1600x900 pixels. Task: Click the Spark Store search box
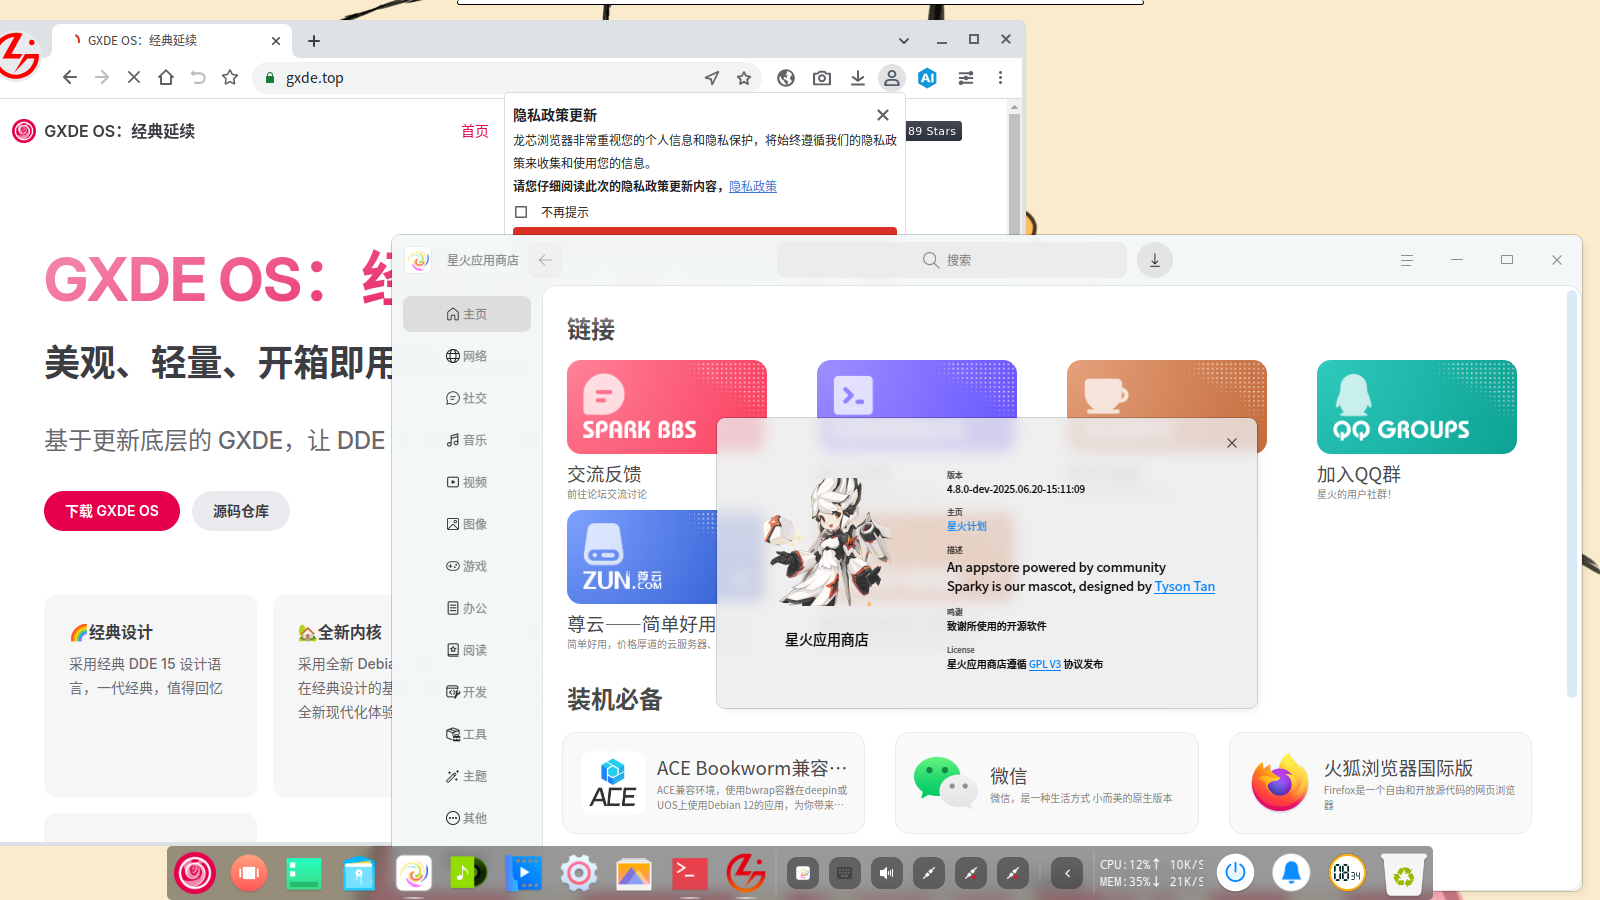(x=952, y=260)
